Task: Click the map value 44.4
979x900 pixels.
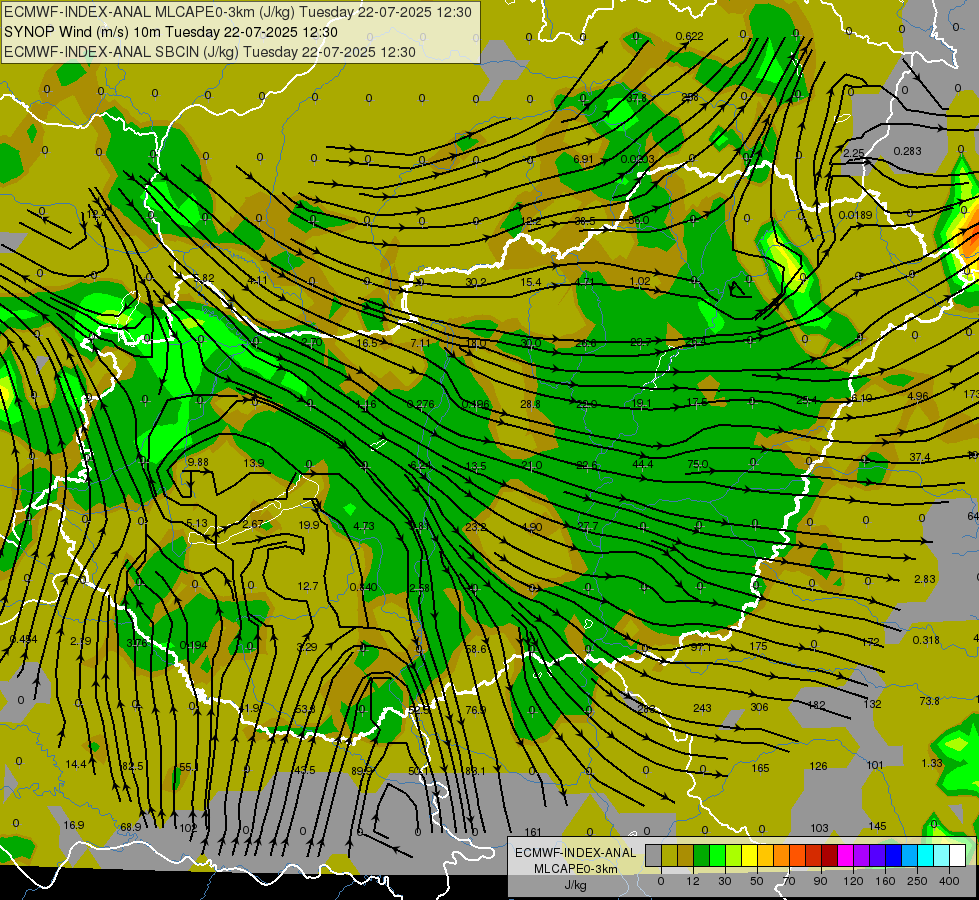Action: click(x=642, y=464)
